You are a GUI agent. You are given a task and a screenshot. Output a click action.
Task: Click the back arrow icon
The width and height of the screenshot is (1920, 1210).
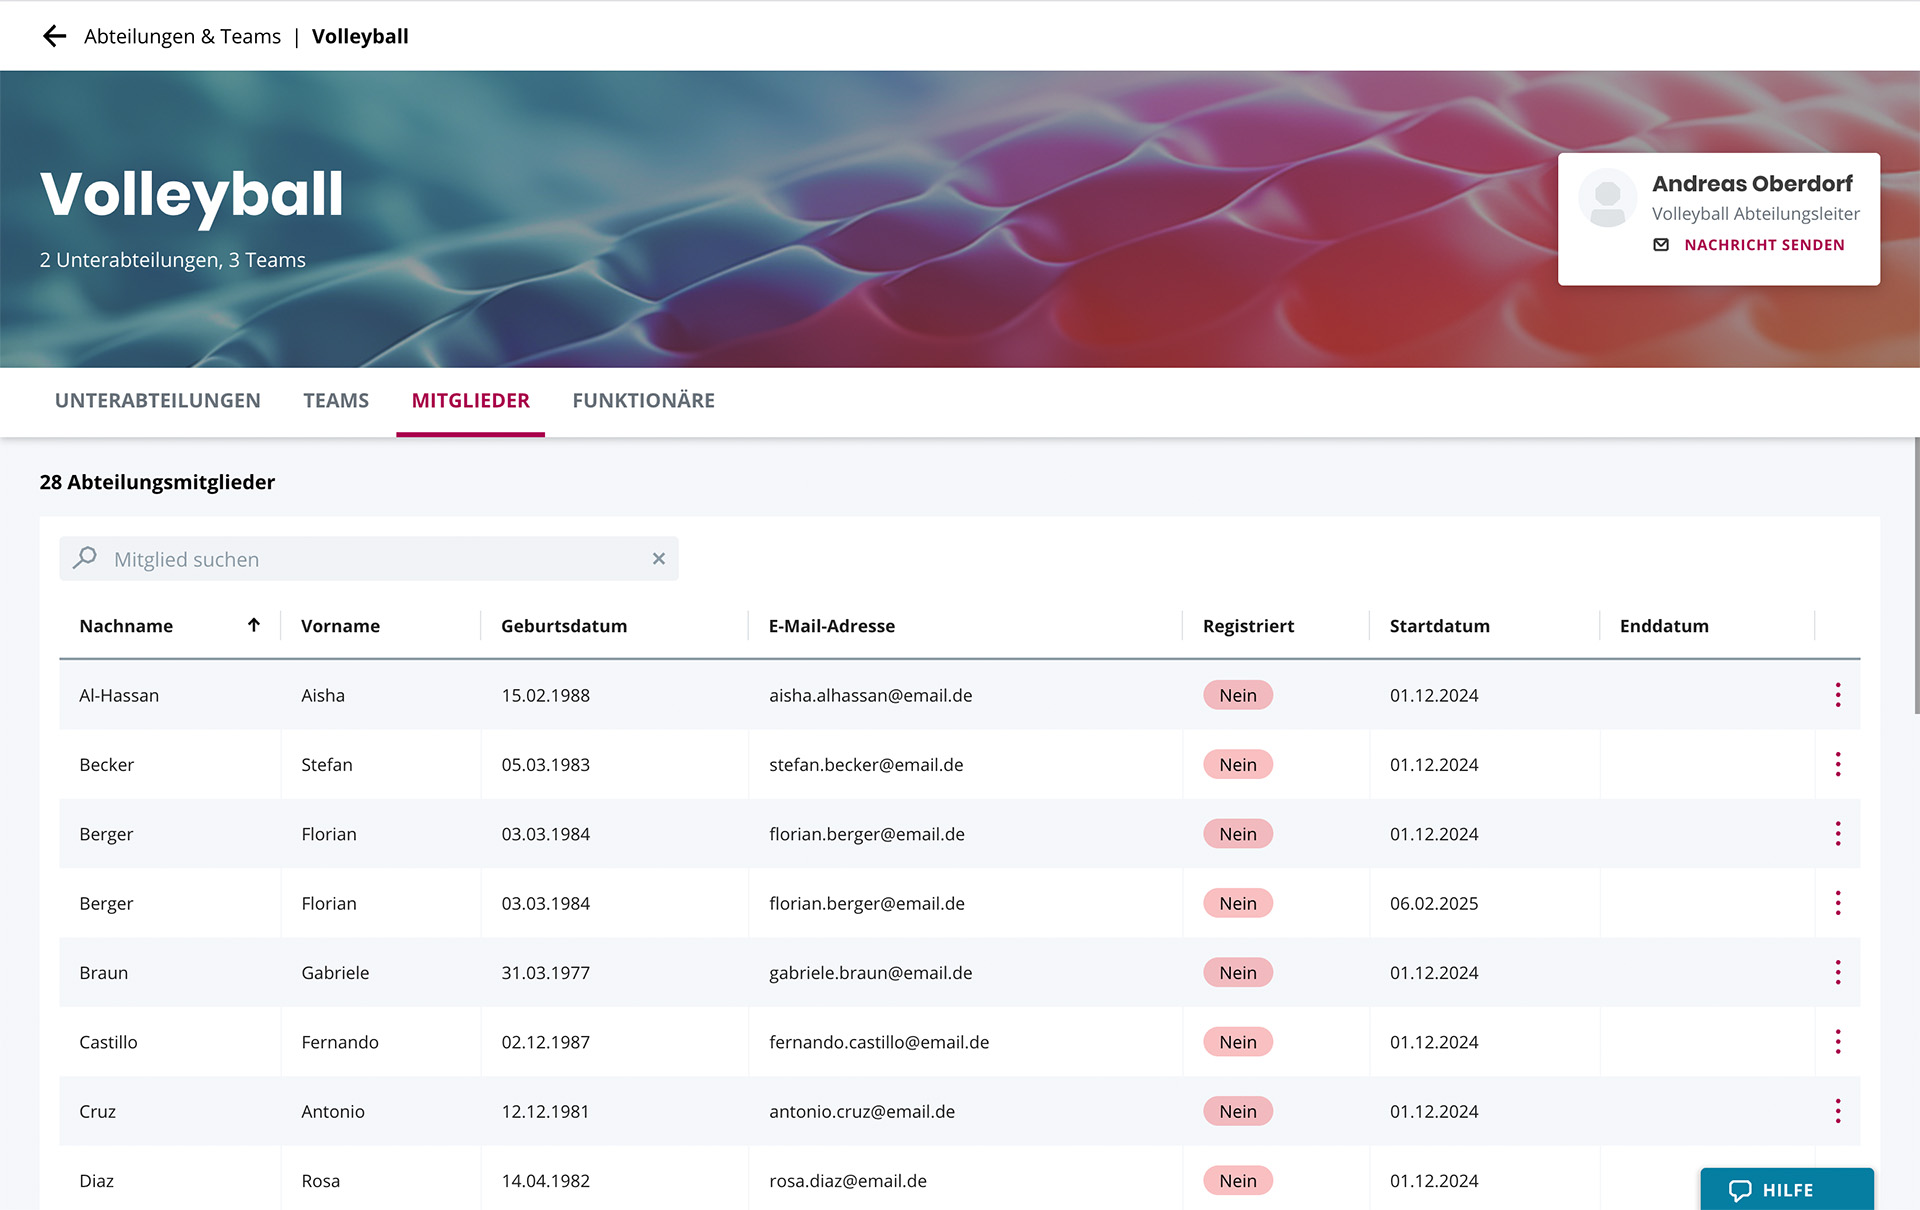click(x=54, y=37)
